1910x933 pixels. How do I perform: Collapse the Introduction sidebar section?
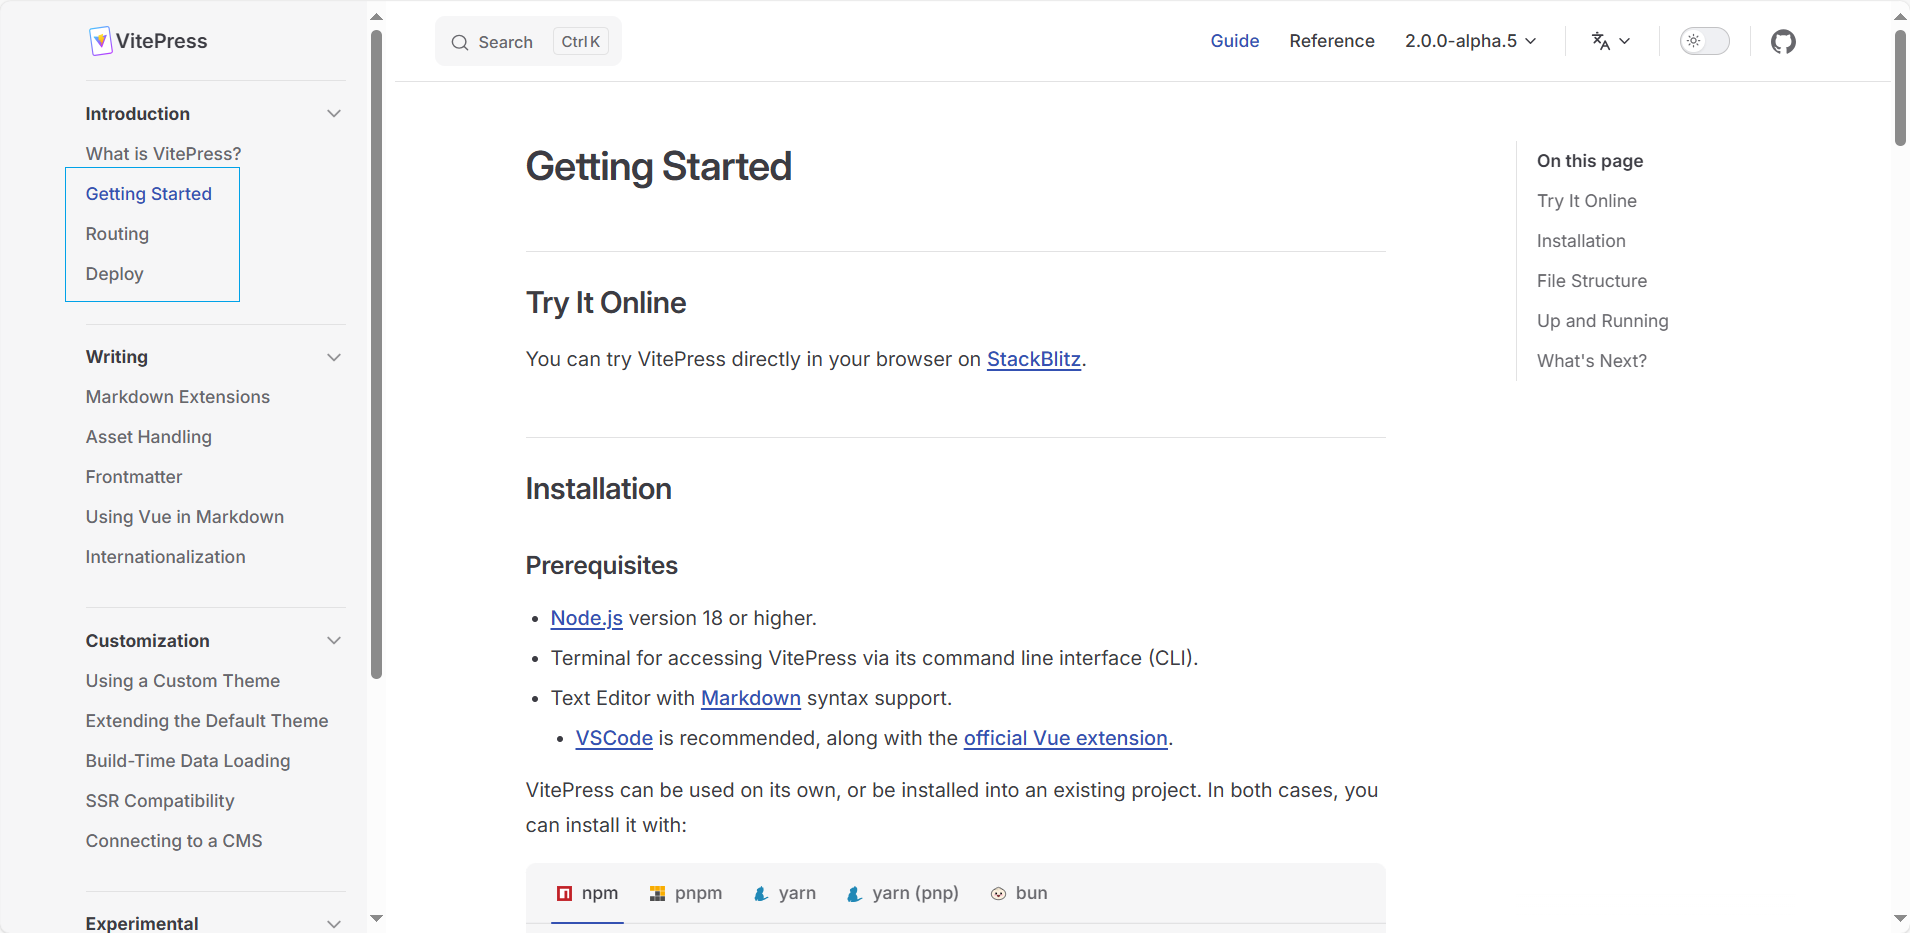point(334,114)
